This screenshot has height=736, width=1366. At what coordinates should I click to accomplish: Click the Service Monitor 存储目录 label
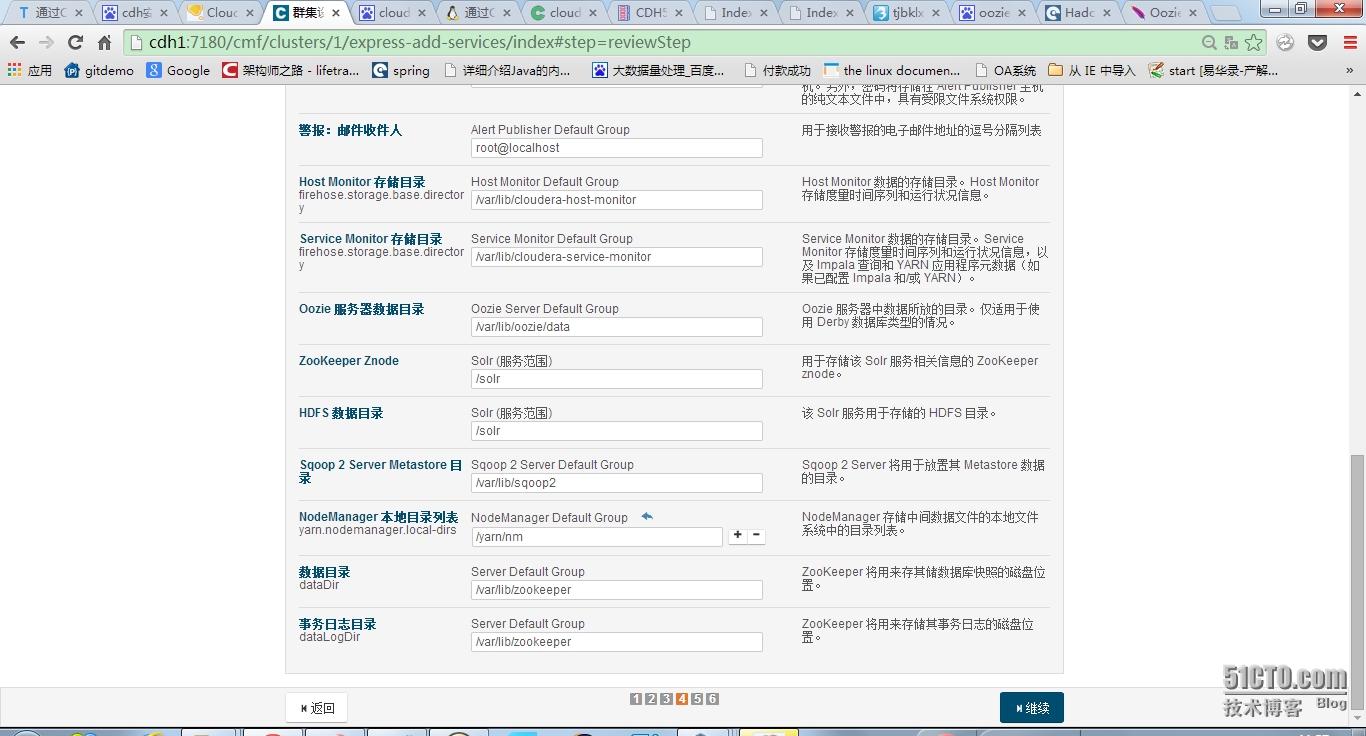coord(371,239)
